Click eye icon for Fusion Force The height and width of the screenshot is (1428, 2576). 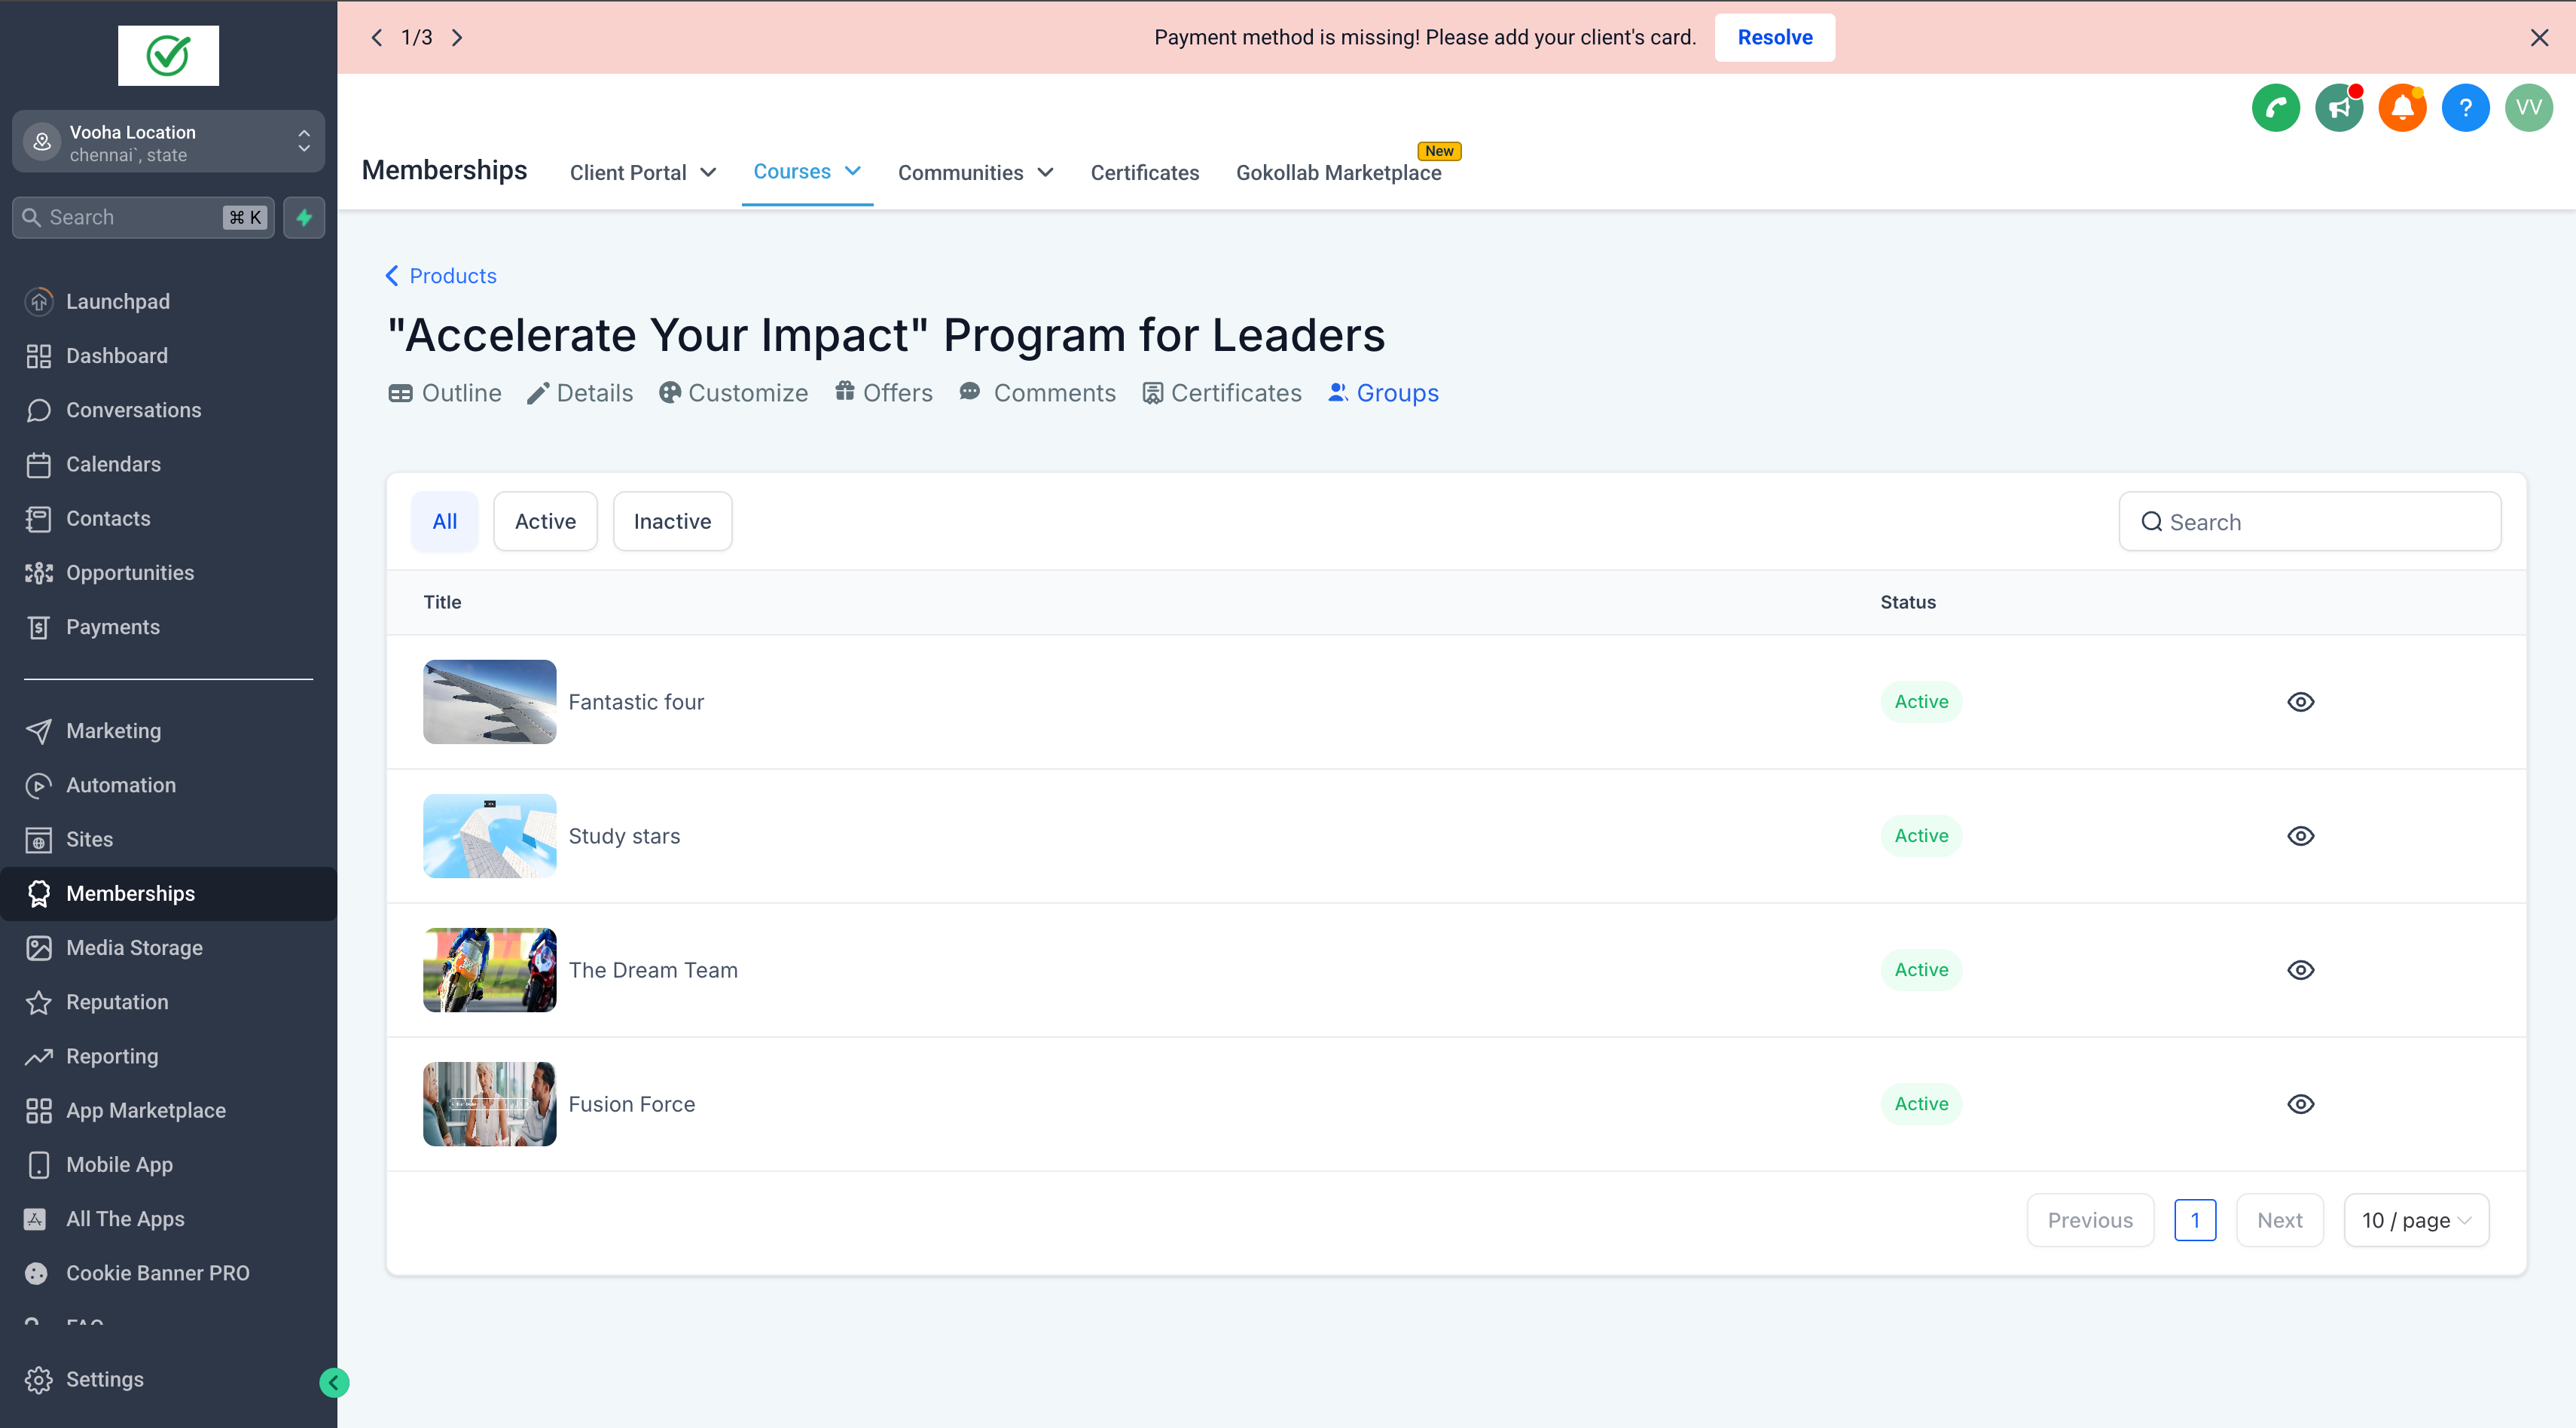tap(2300, 1104)
